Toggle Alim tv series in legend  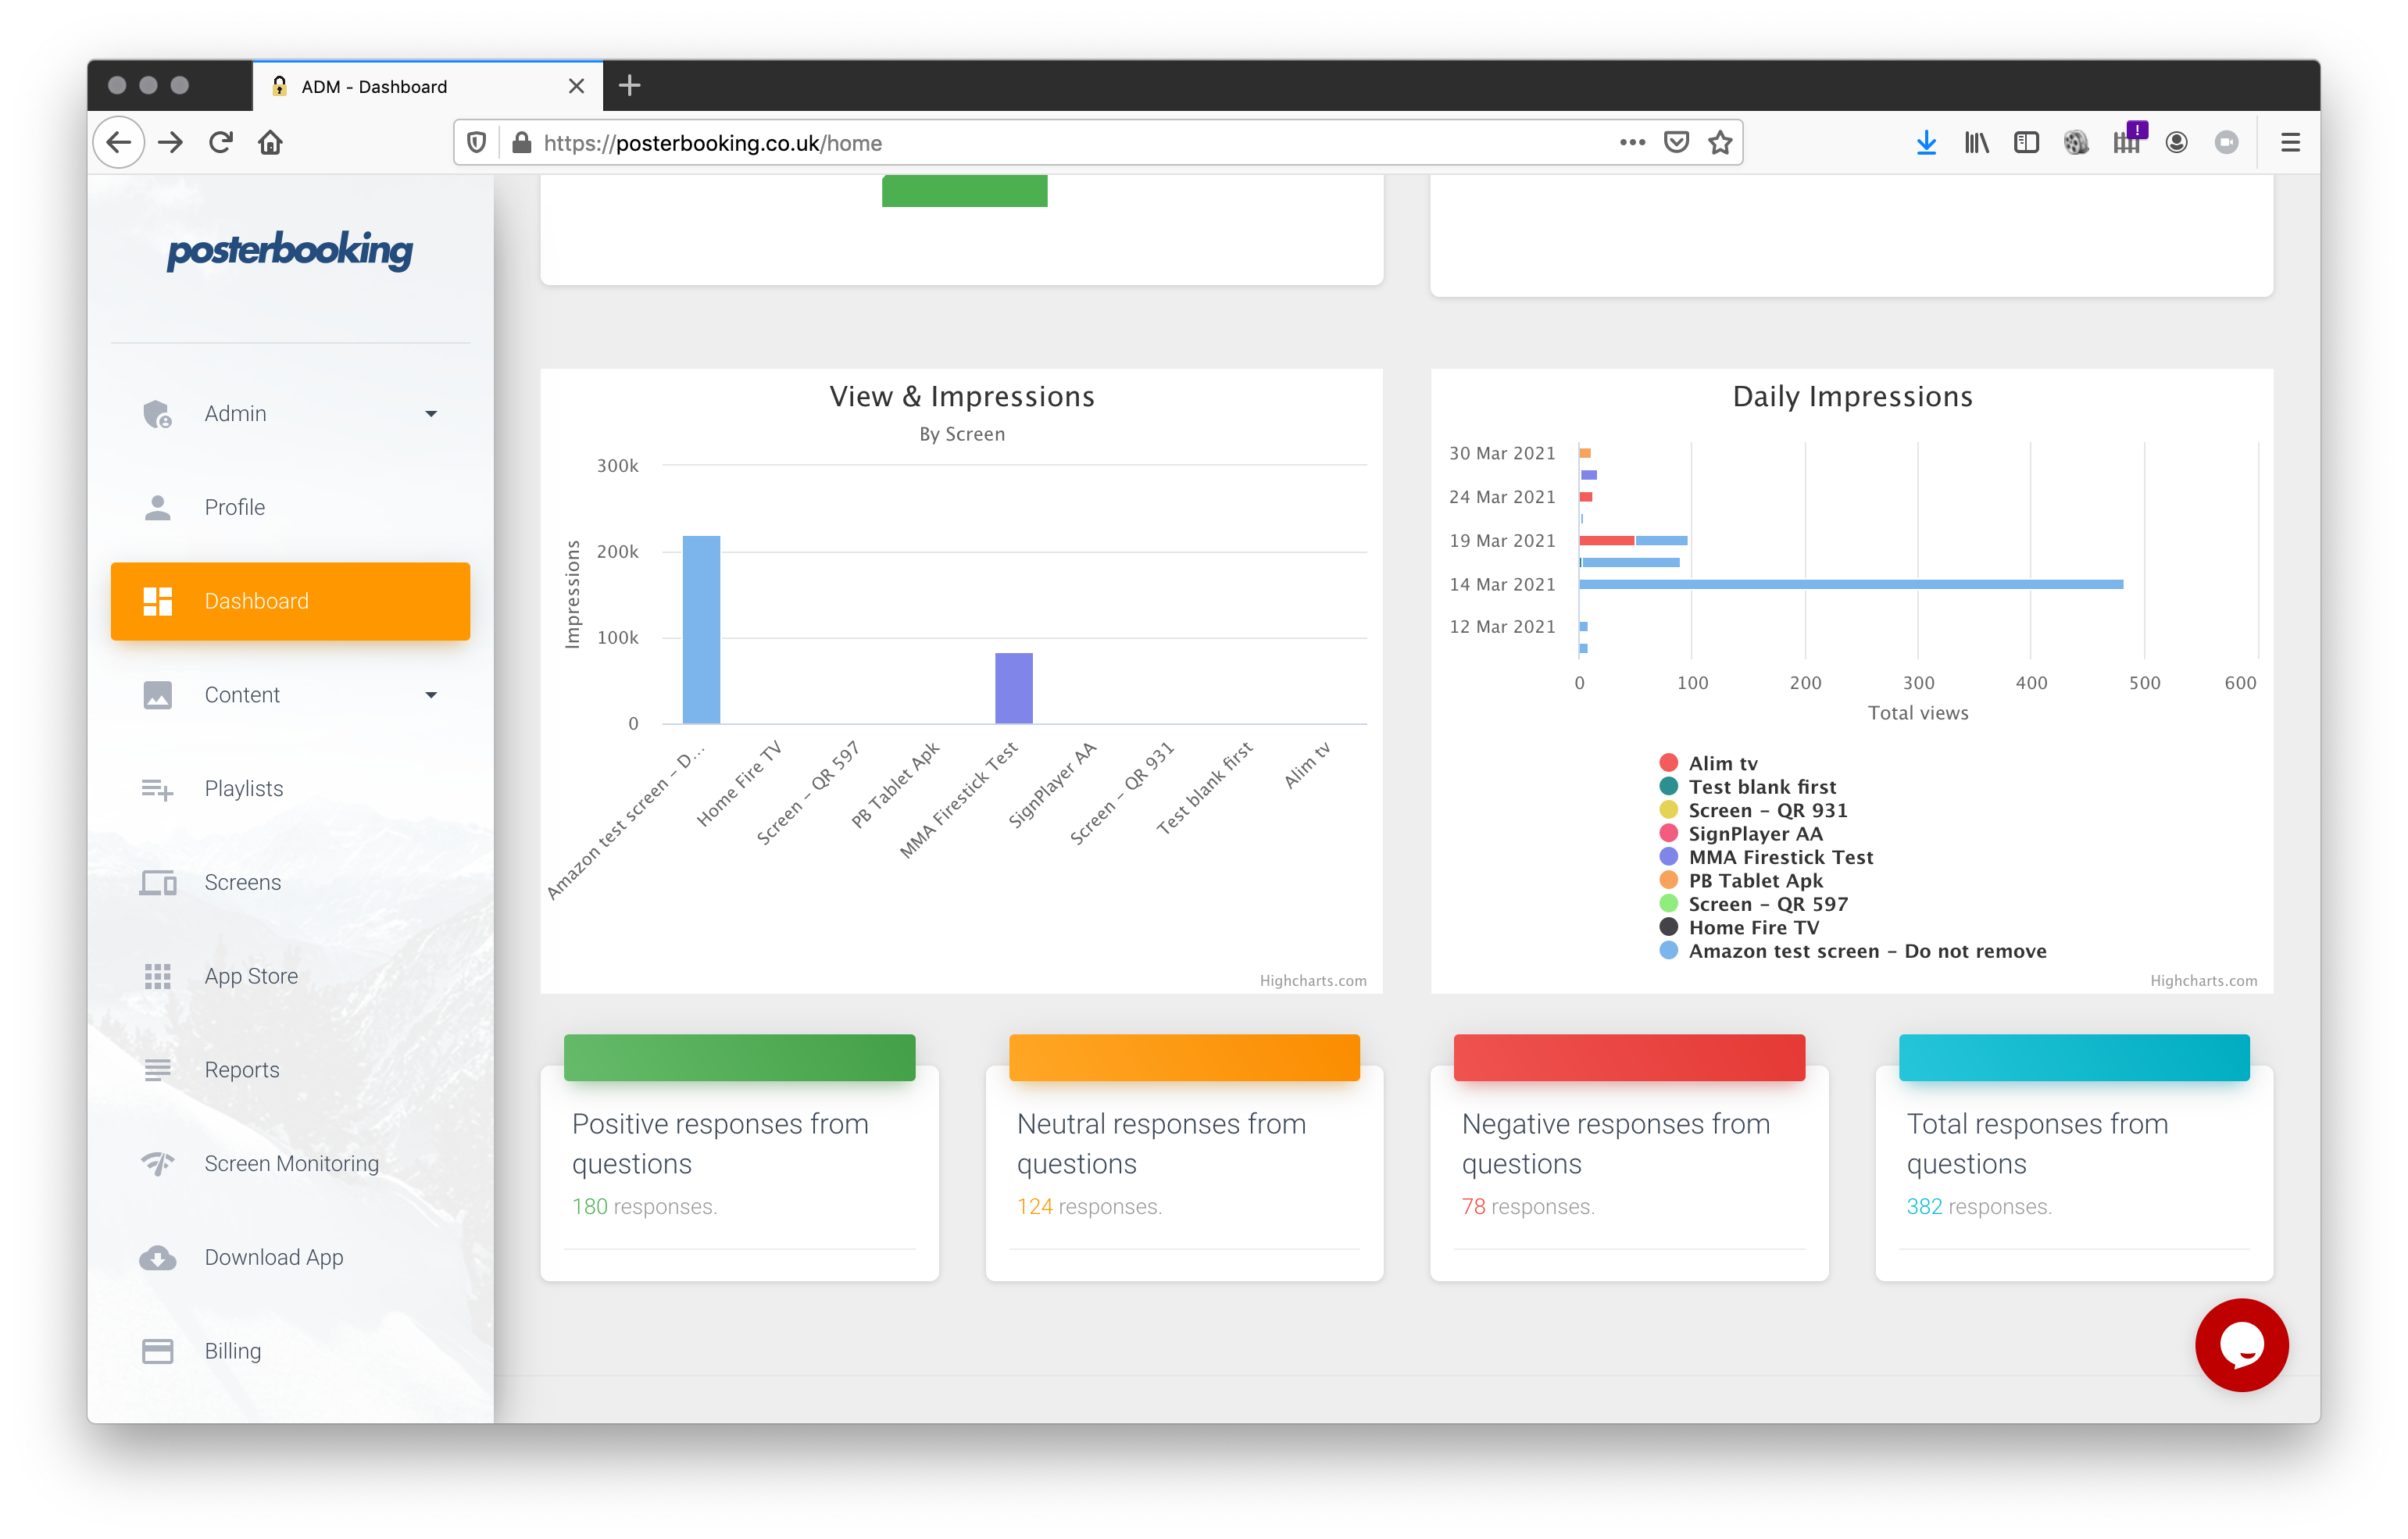pos(1722,763)
